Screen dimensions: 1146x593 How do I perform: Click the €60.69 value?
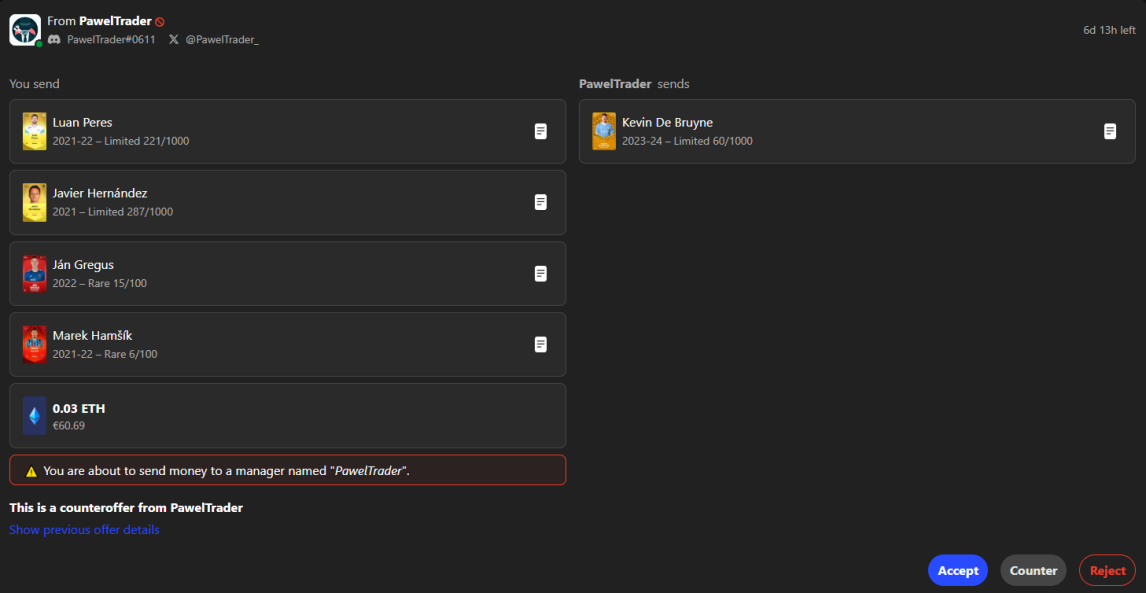[69, 425]
